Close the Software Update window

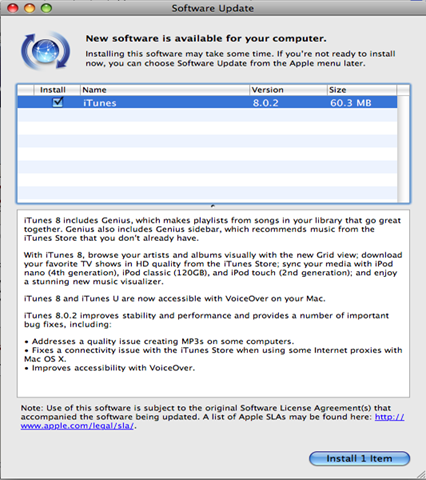coord(13,8)
